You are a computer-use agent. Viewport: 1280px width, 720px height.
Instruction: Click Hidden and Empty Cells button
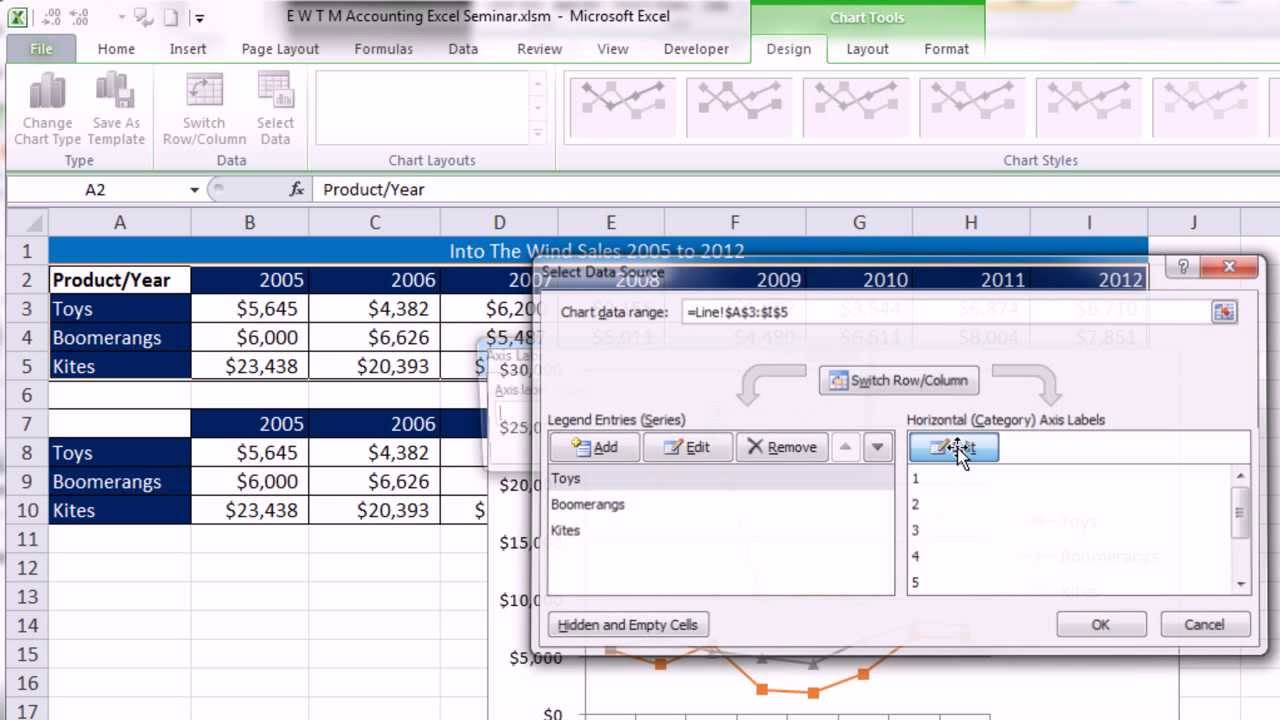[628, 625]
